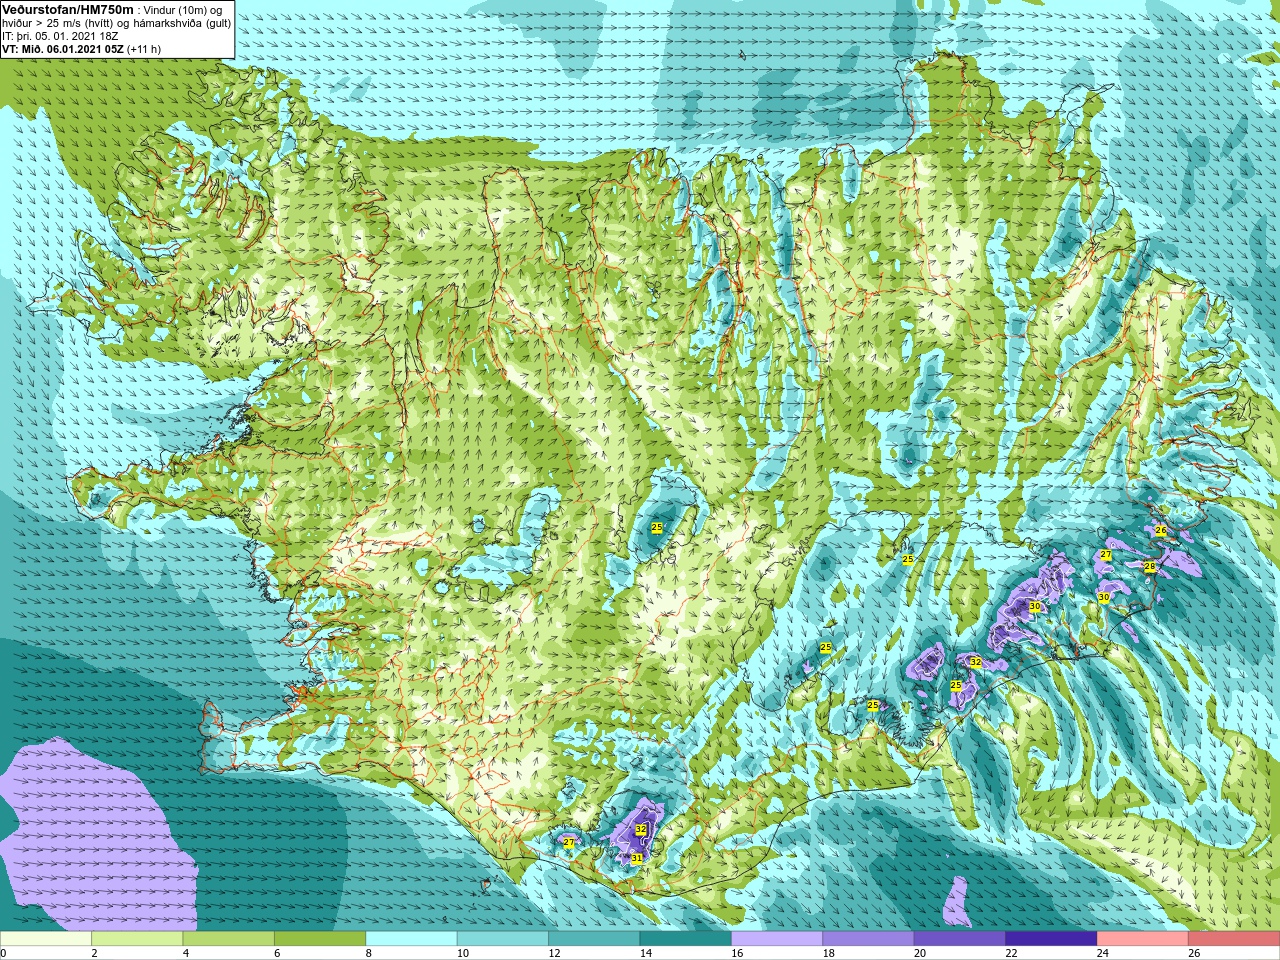Click the legend scale tick label 12
This screenshot has height=960, width=1280.
click(554, 953)
